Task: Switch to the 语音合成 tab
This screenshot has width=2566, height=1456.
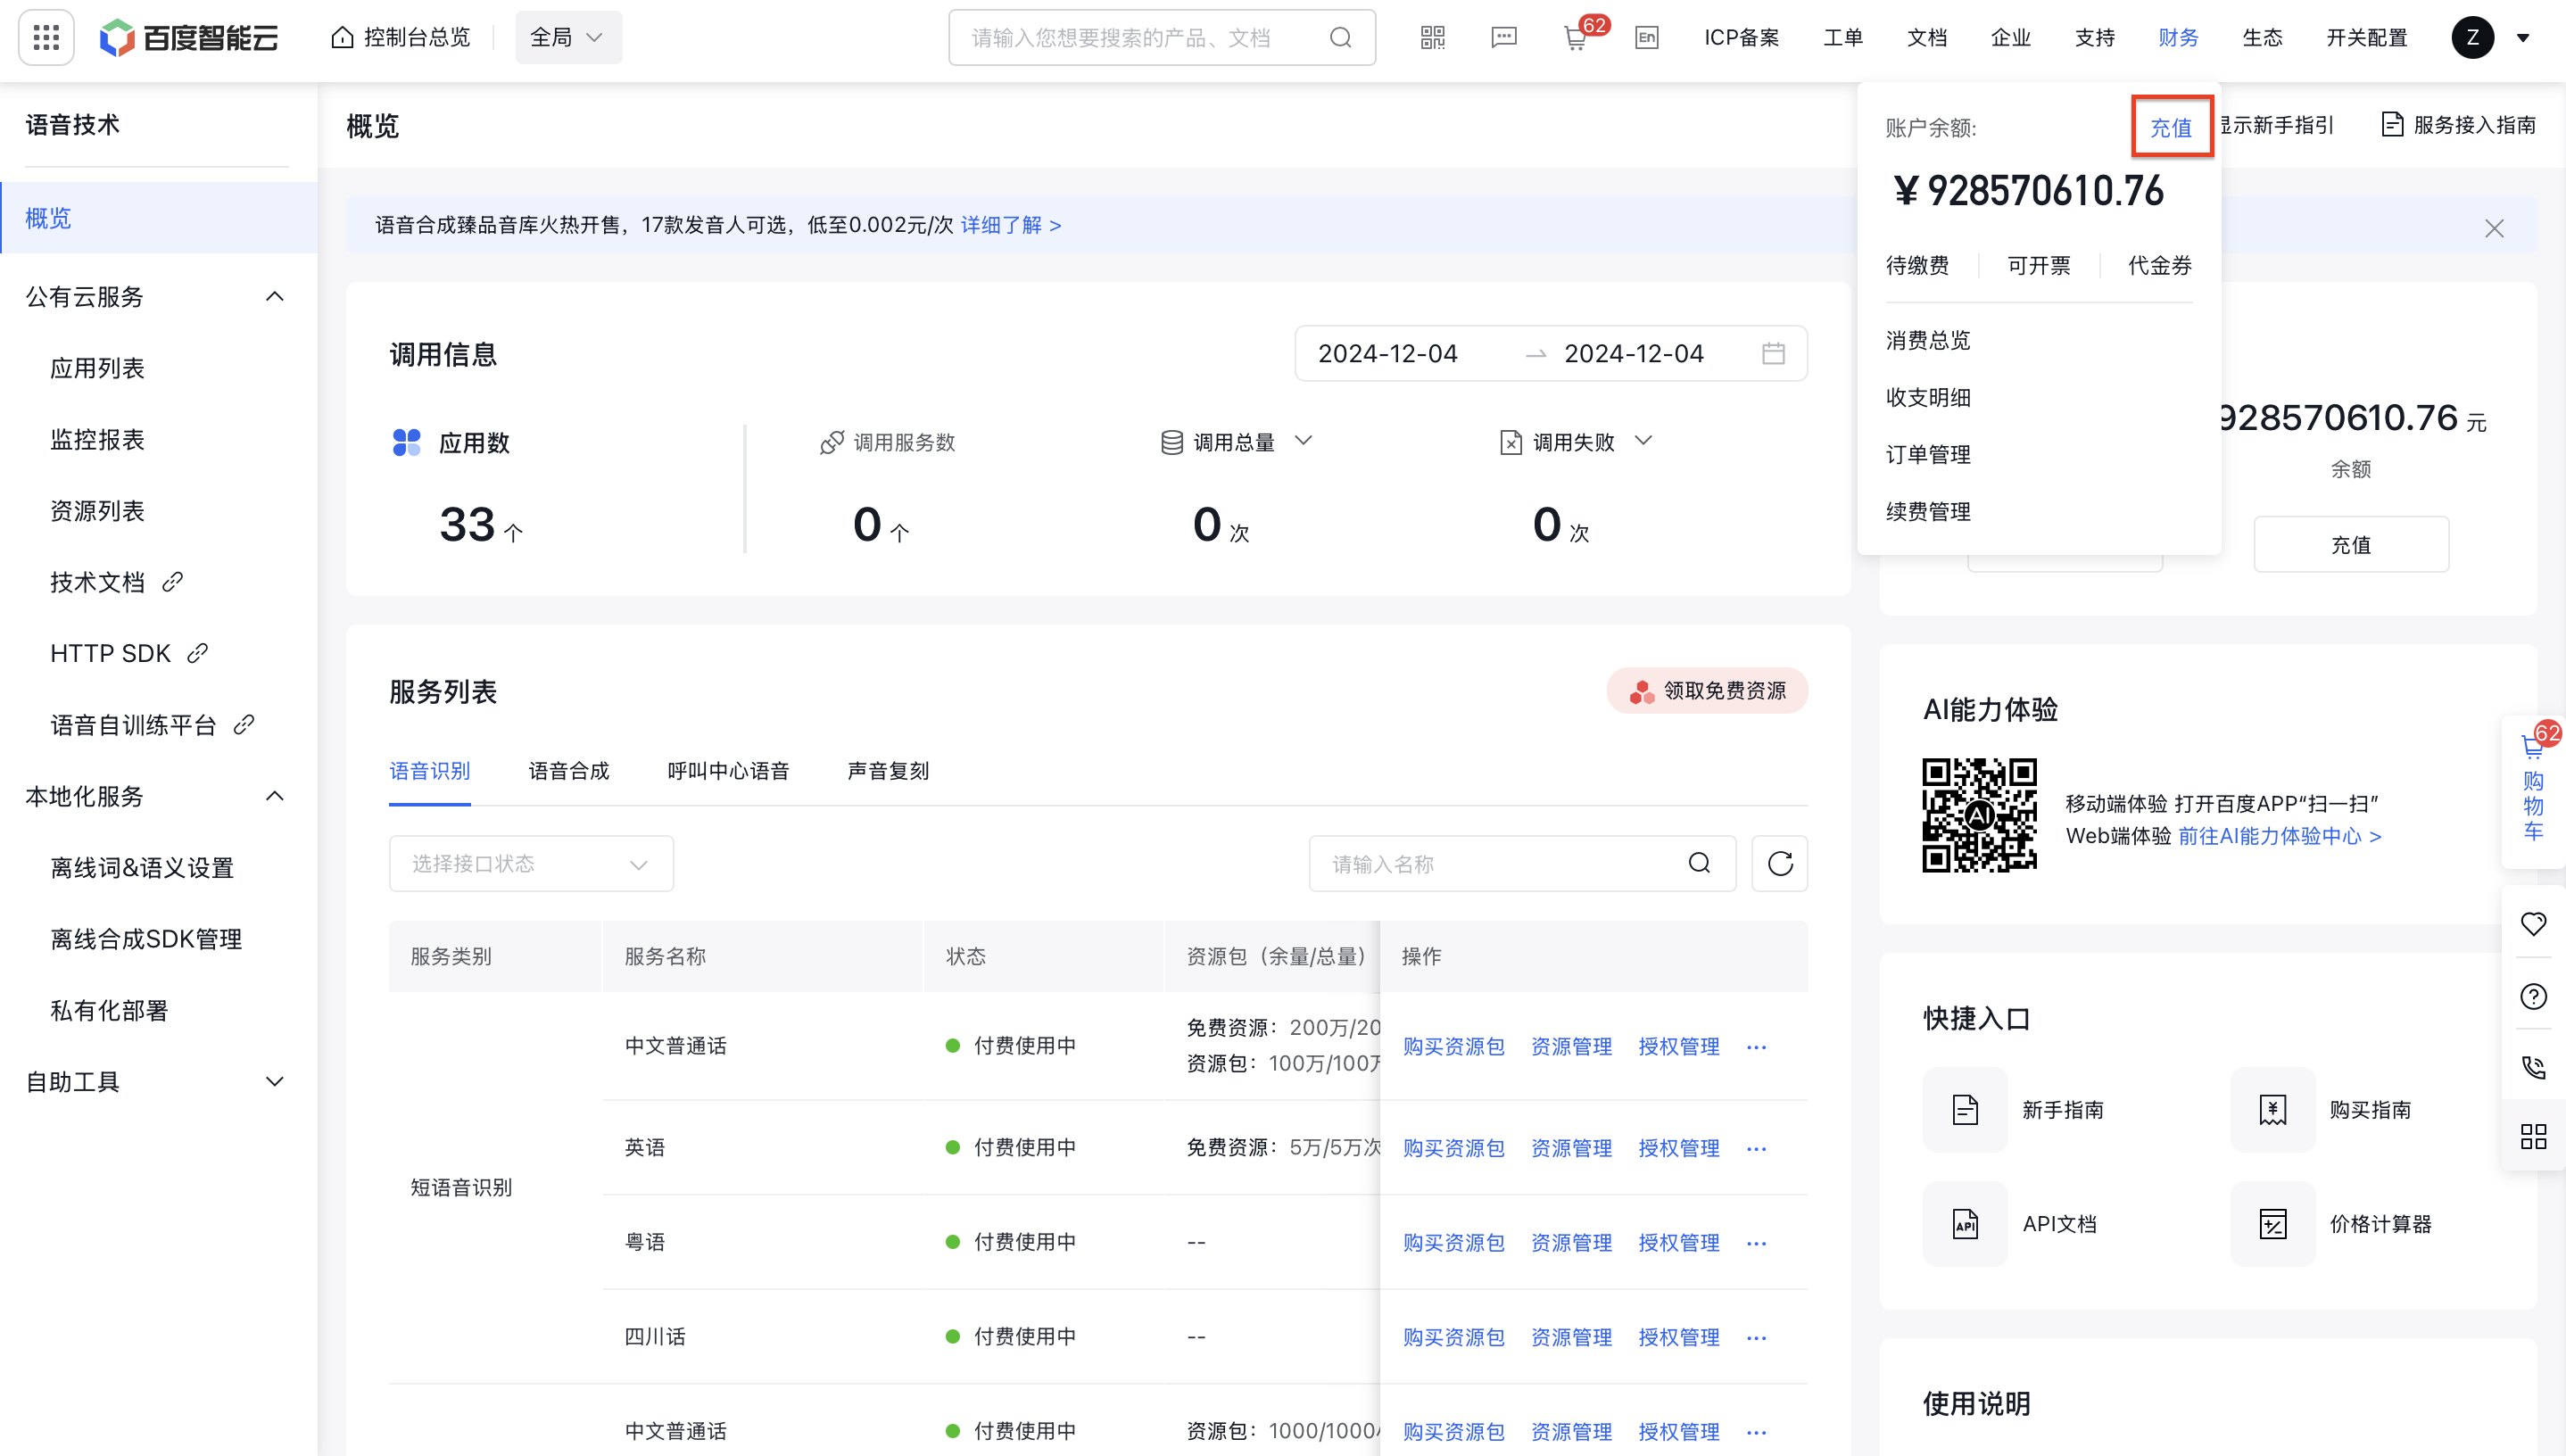Action: point(568,771)
